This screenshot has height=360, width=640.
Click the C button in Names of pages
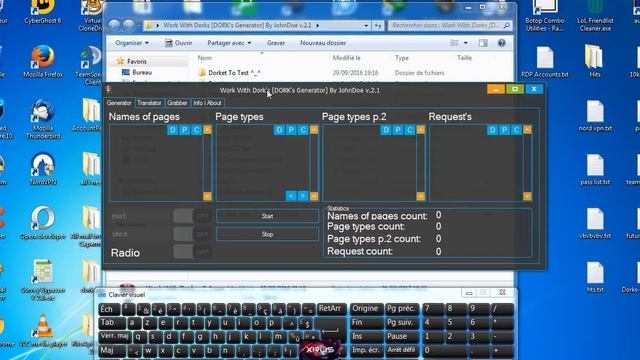click(196, 130)
